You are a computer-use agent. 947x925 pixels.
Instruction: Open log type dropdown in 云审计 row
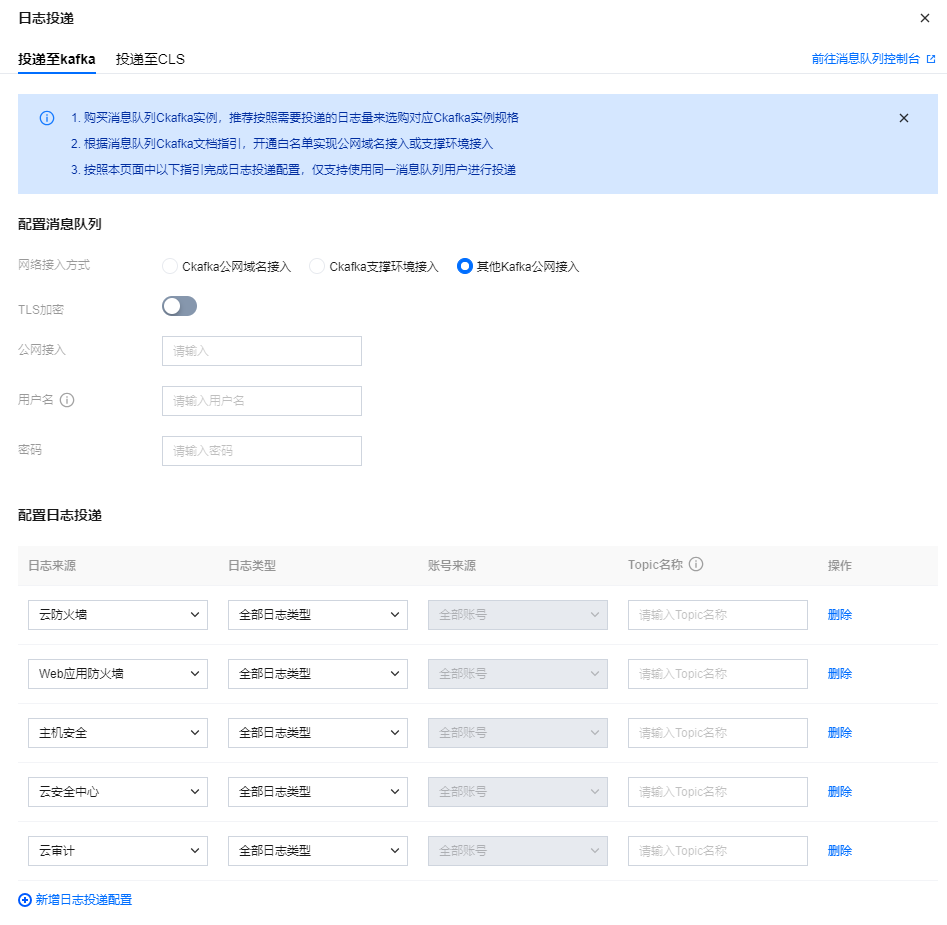pyautogui.click(x=318, y=851)
